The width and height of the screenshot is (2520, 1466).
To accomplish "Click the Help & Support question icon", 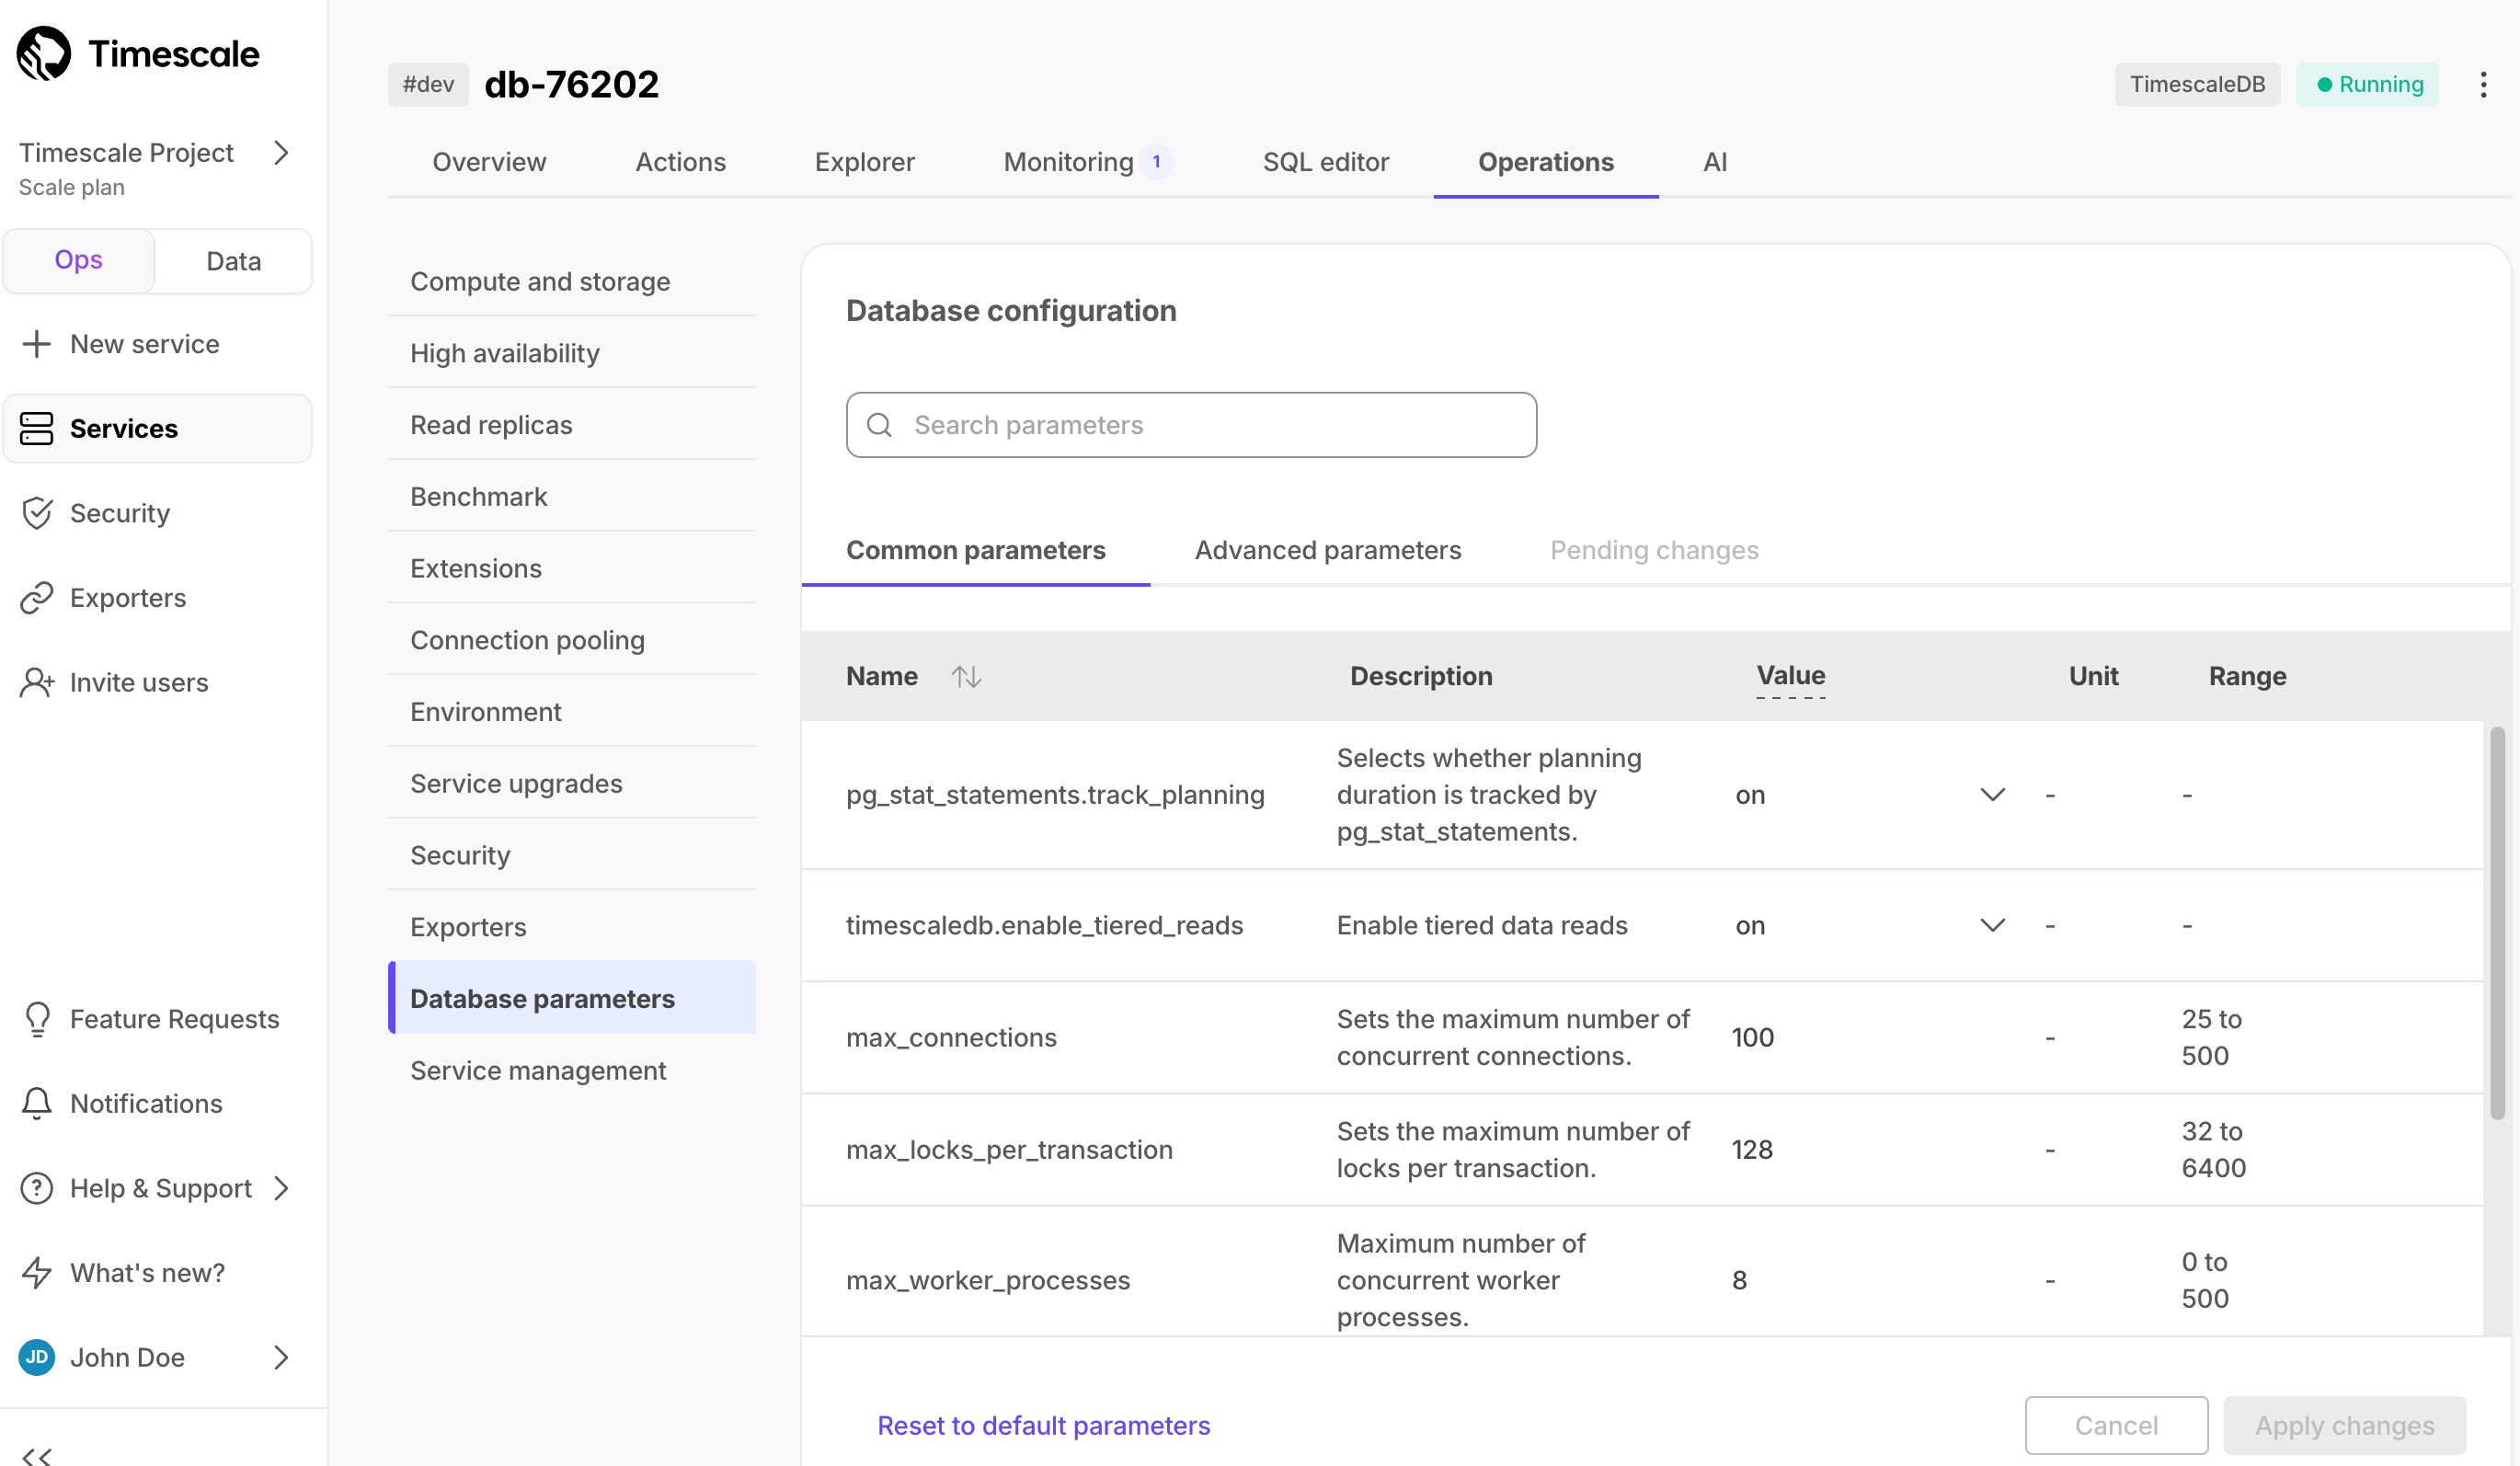I will [x=36, y=1188].
